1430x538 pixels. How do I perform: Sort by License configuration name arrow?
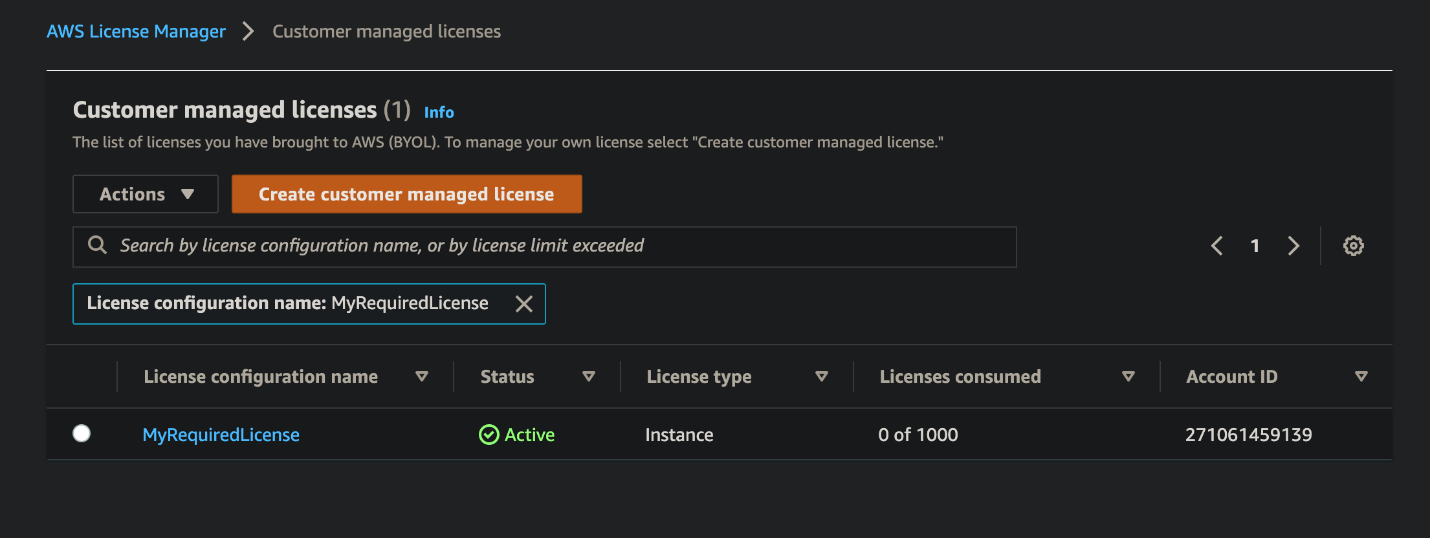tap(422, 377)
